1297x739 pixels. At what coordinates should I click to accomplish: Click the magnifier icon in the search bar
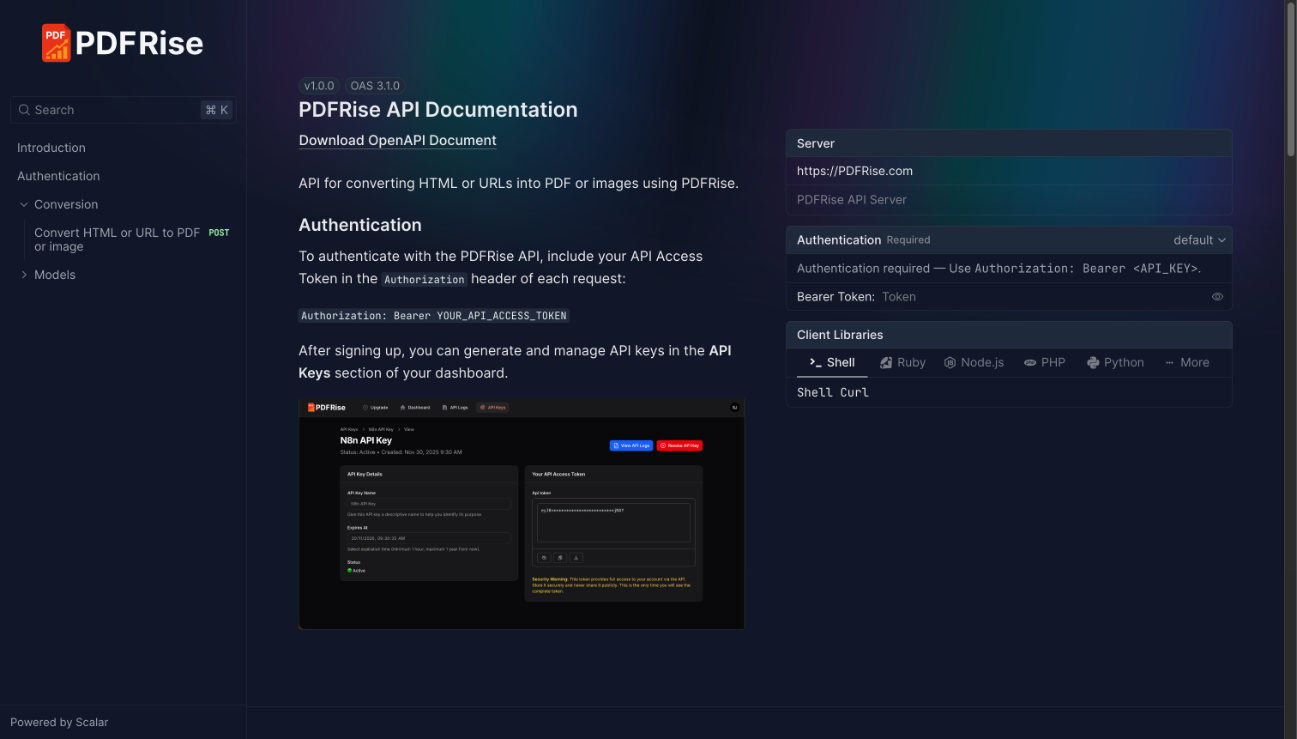(x=24, y=109)
